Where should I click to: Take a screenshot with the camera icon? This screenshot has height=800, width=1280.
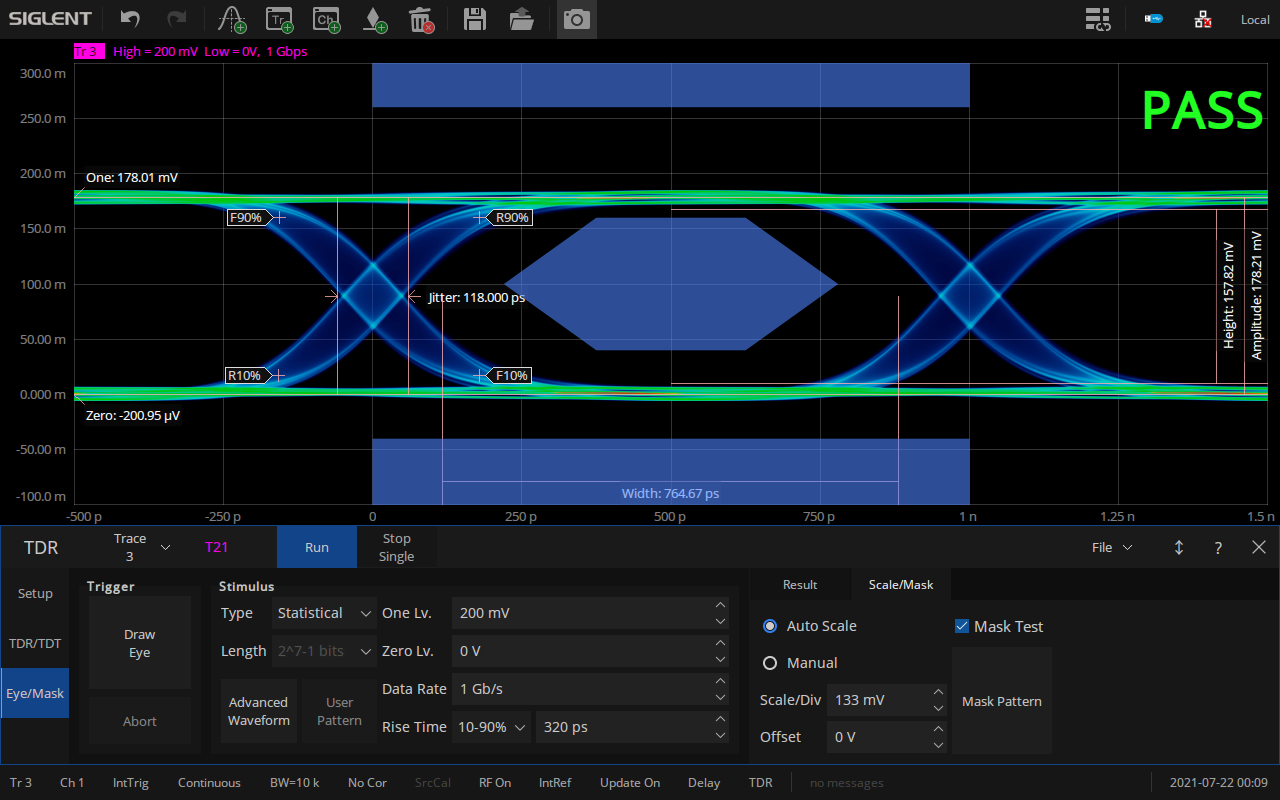(576, 19)
